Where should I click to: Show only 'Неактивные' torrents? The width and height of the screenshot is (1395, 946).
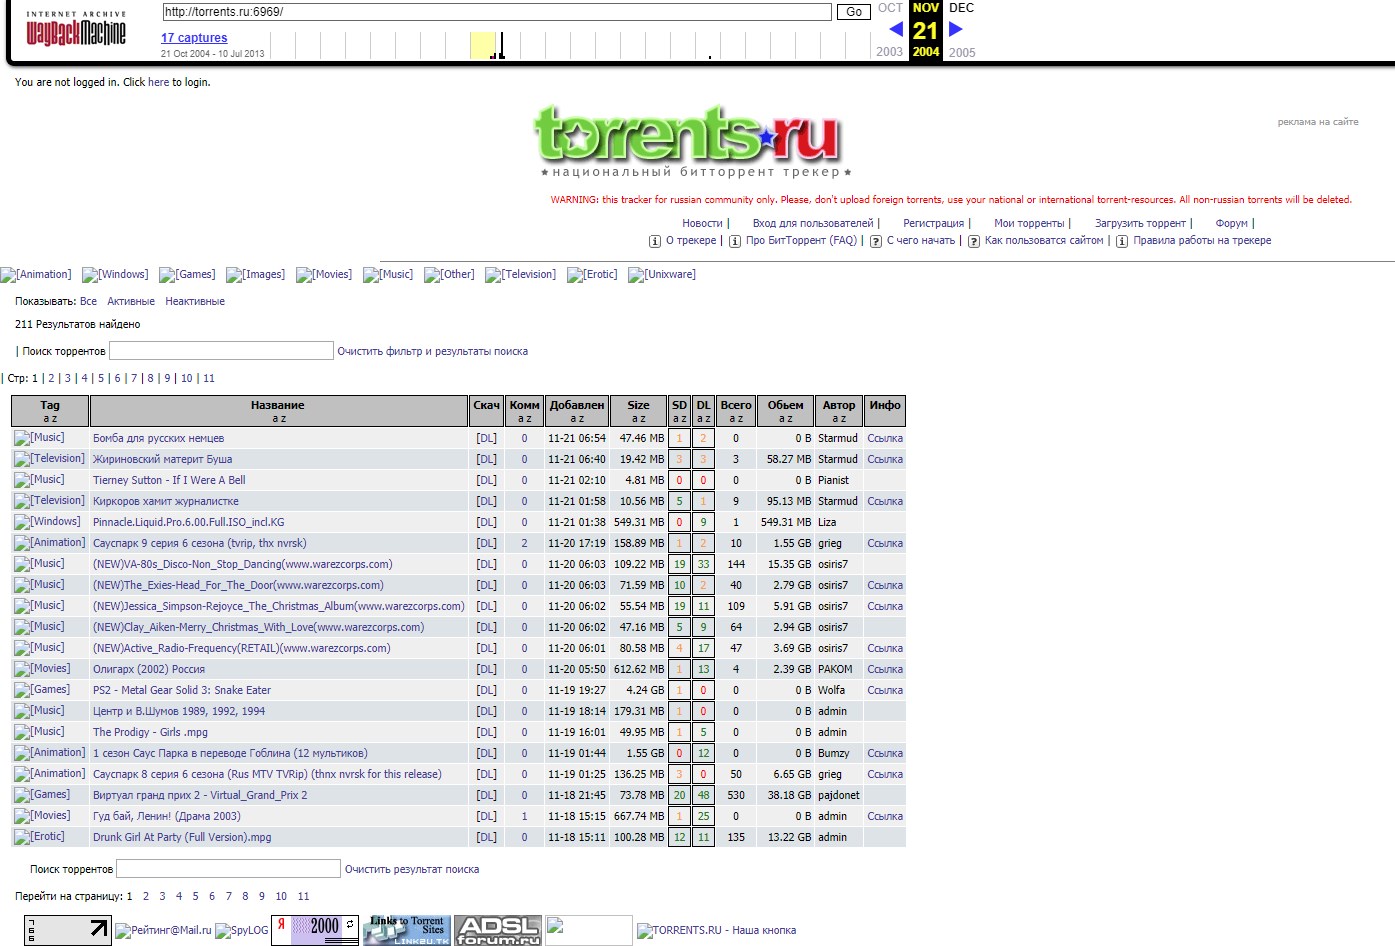(x=195, y=302)
